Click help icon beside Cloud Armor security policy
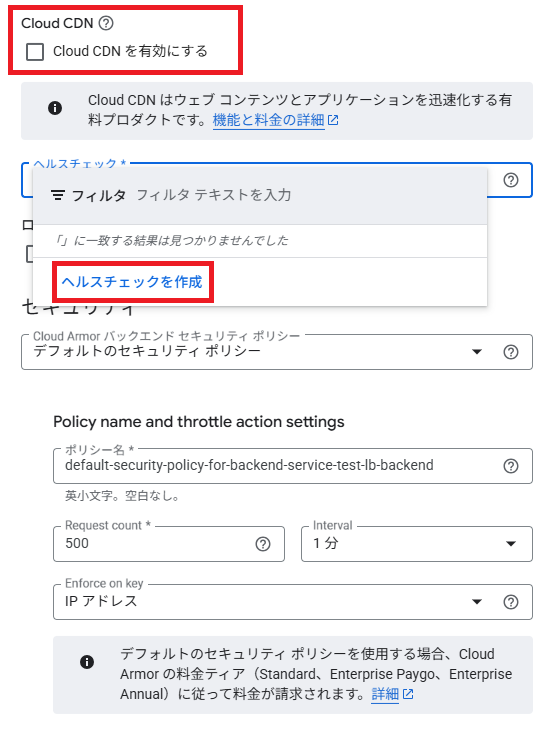 (510, 352)
